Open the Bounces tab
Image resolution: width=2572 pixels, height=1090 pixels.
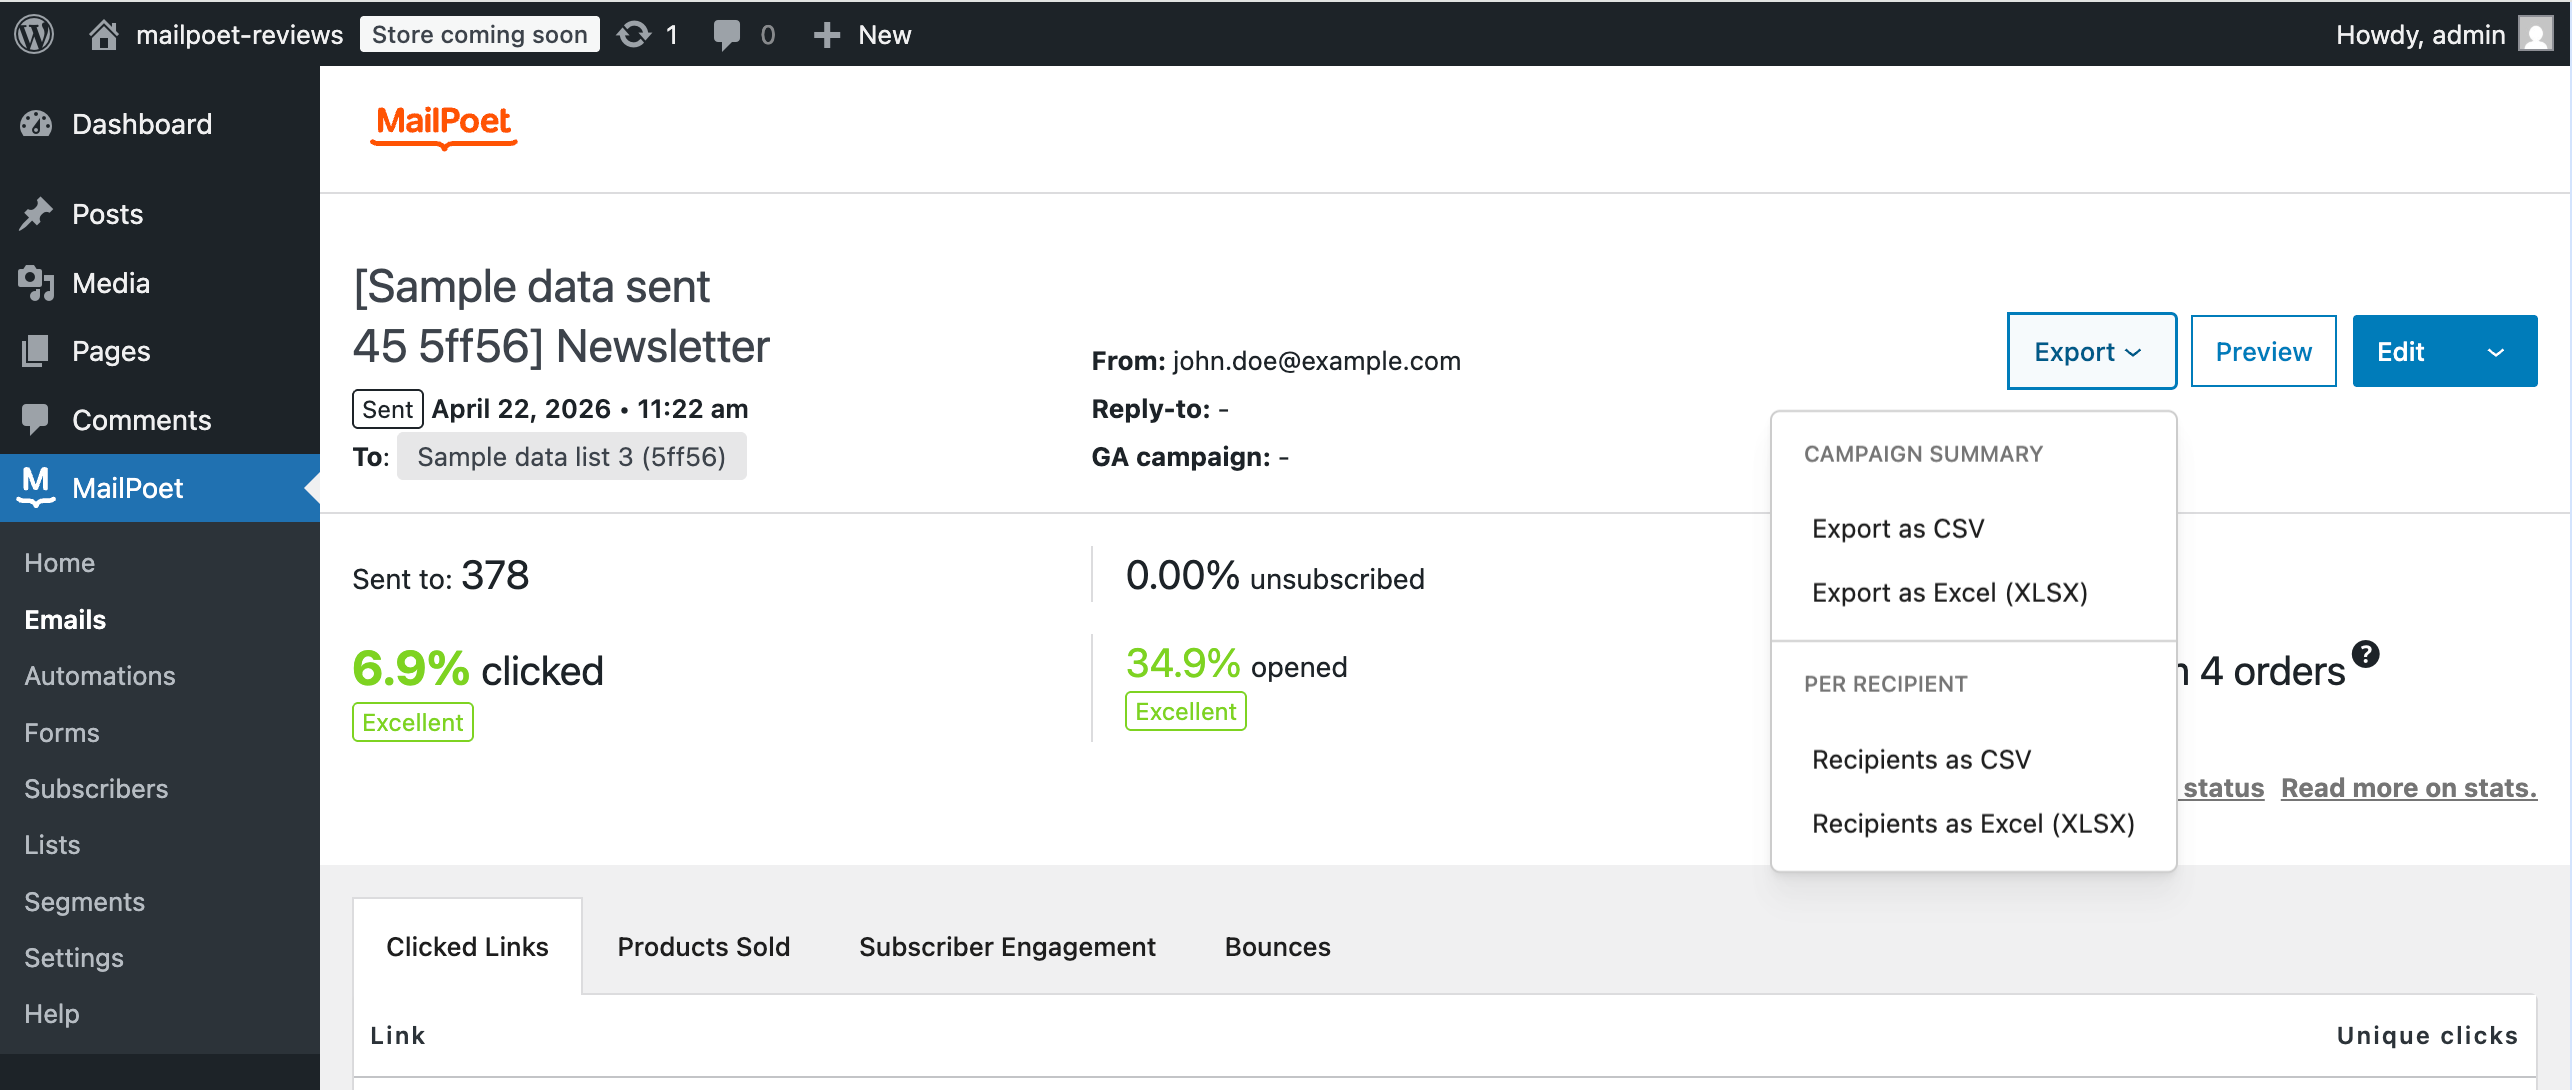pos(1278,947)
